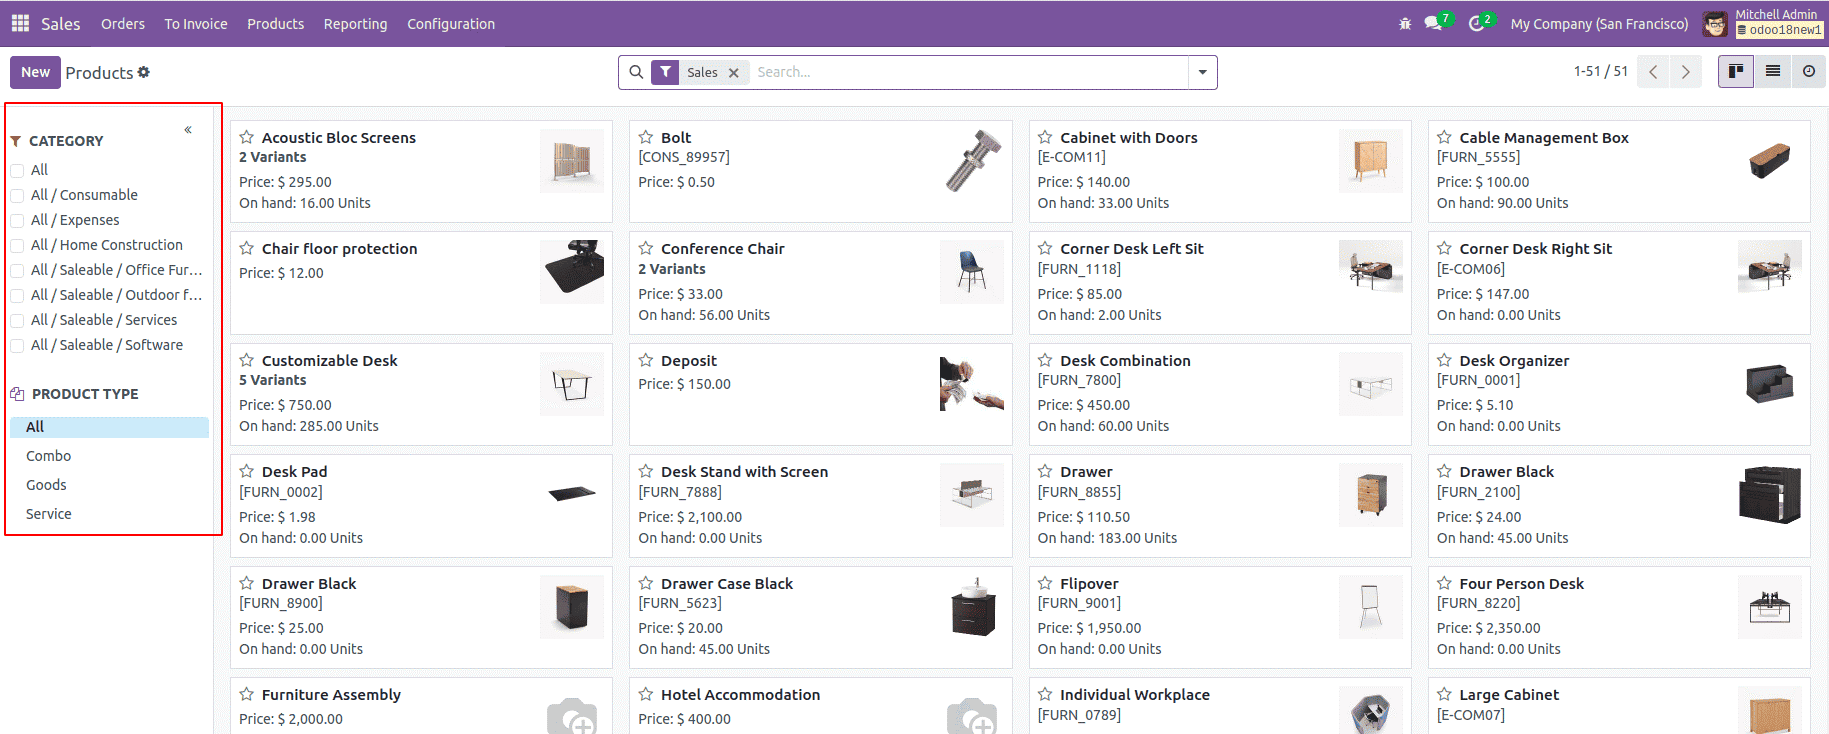Star the Four Person Desk
The width and height of the screenshot is (1829, 734).
click(1444, 583)
